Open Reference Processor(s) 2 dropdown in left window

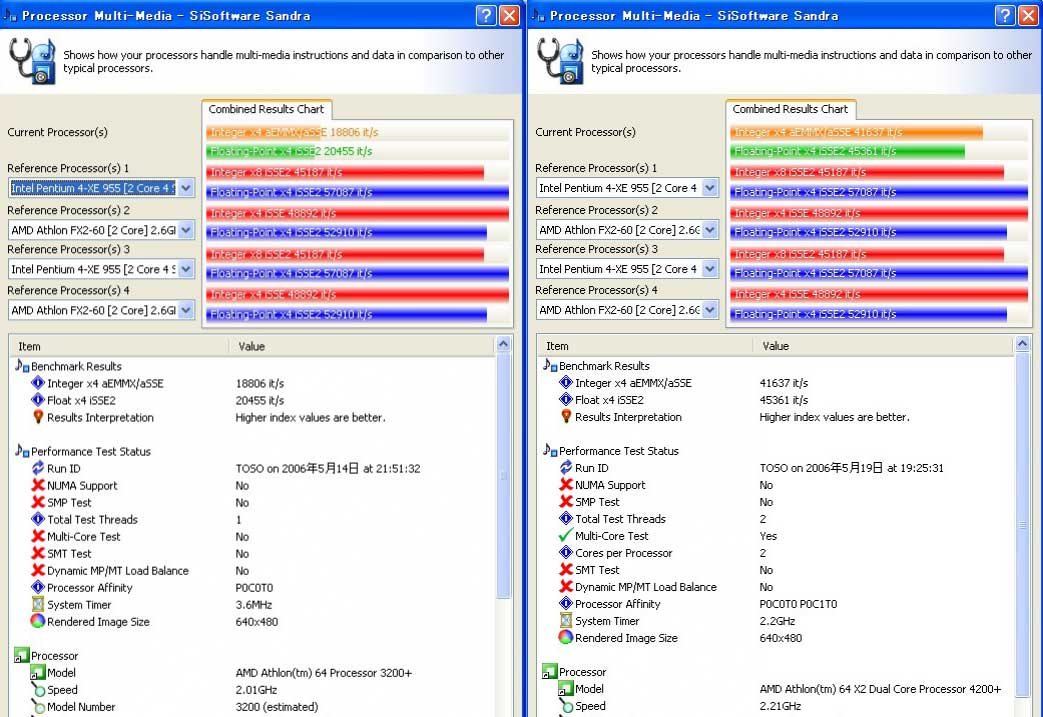[186, 230]
